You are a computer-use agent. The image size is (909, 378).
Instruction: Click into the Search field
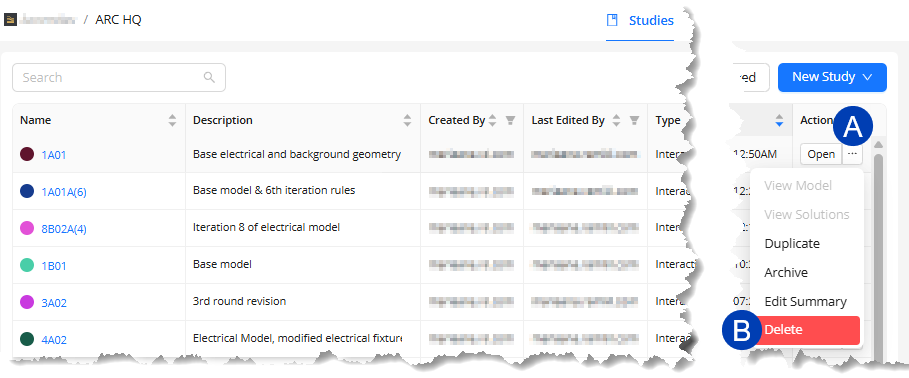[119, 78]
